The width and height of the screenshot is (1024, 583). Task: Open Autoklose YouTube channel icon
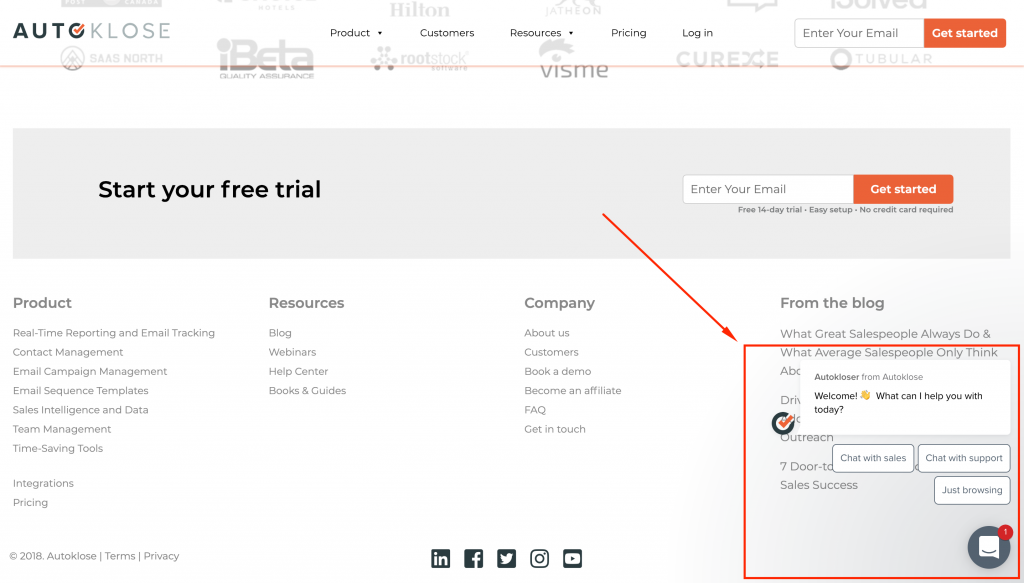coord(572,558)
